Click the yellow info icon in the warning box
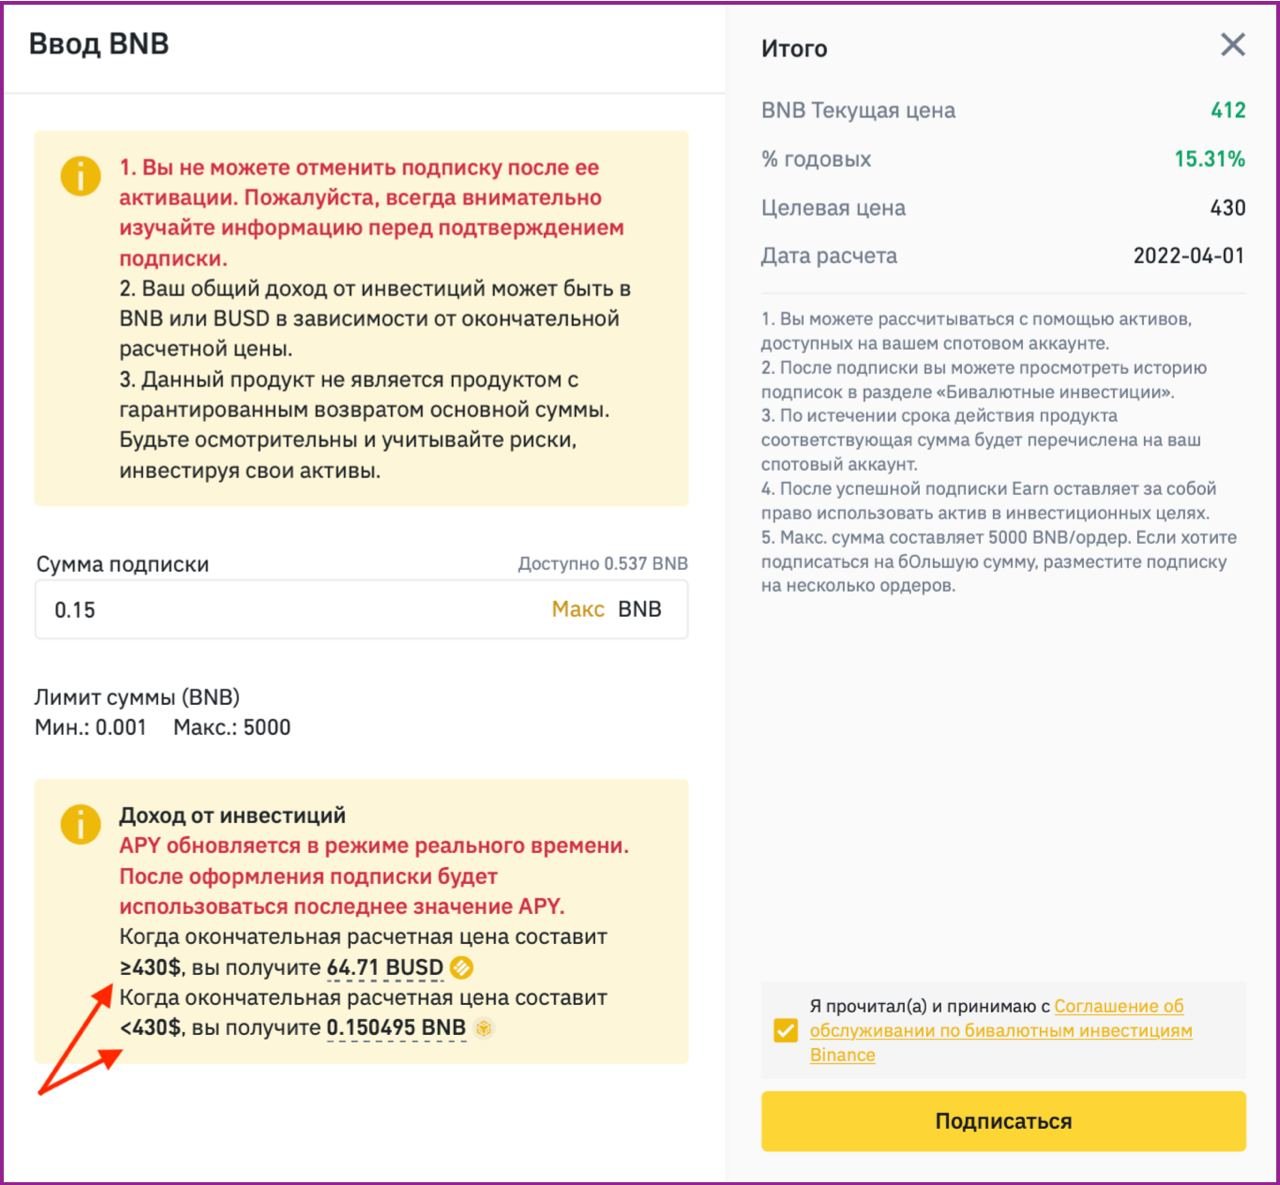 [80, 176]
